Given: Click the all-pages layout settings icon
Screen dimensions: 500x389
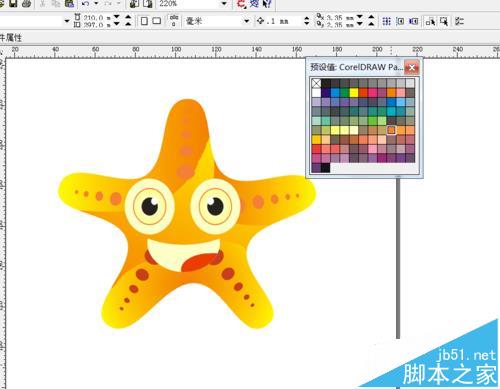Looking at the screenshot, I should (x=174, y=21).
